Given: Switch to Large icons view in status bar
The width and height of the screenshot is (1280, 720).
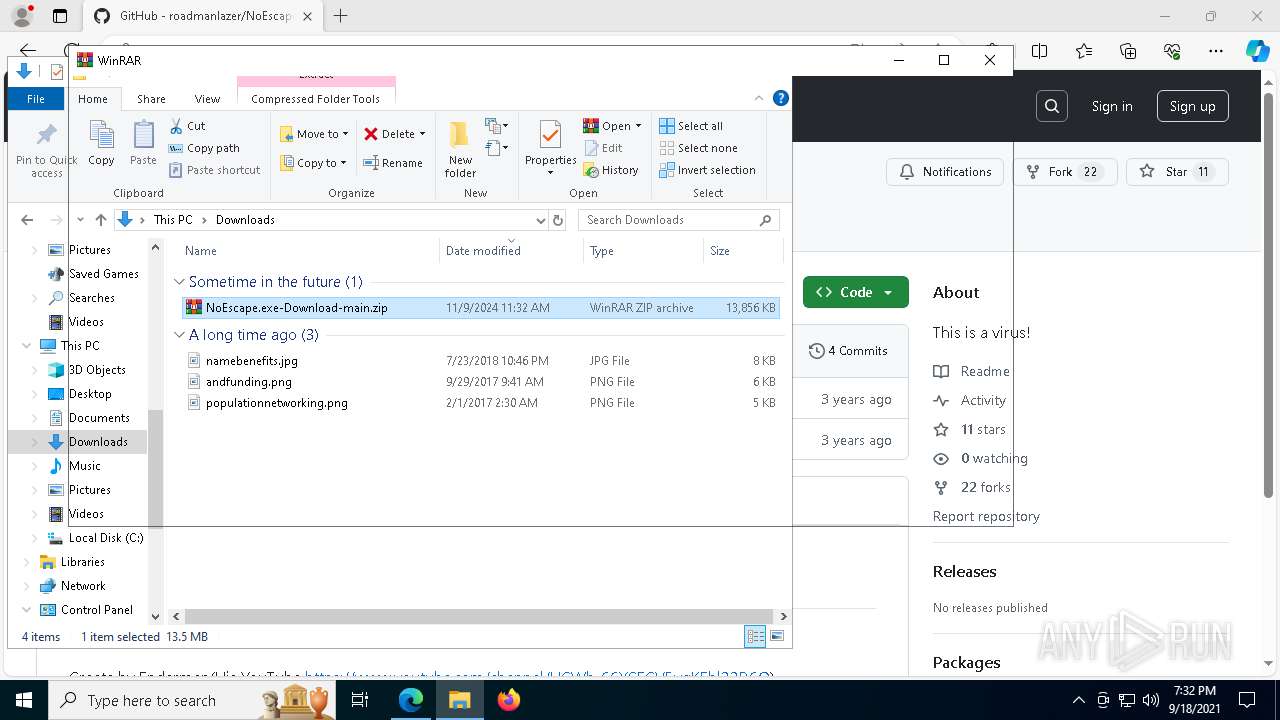Looking at the screenshot, I should point(776,636).
